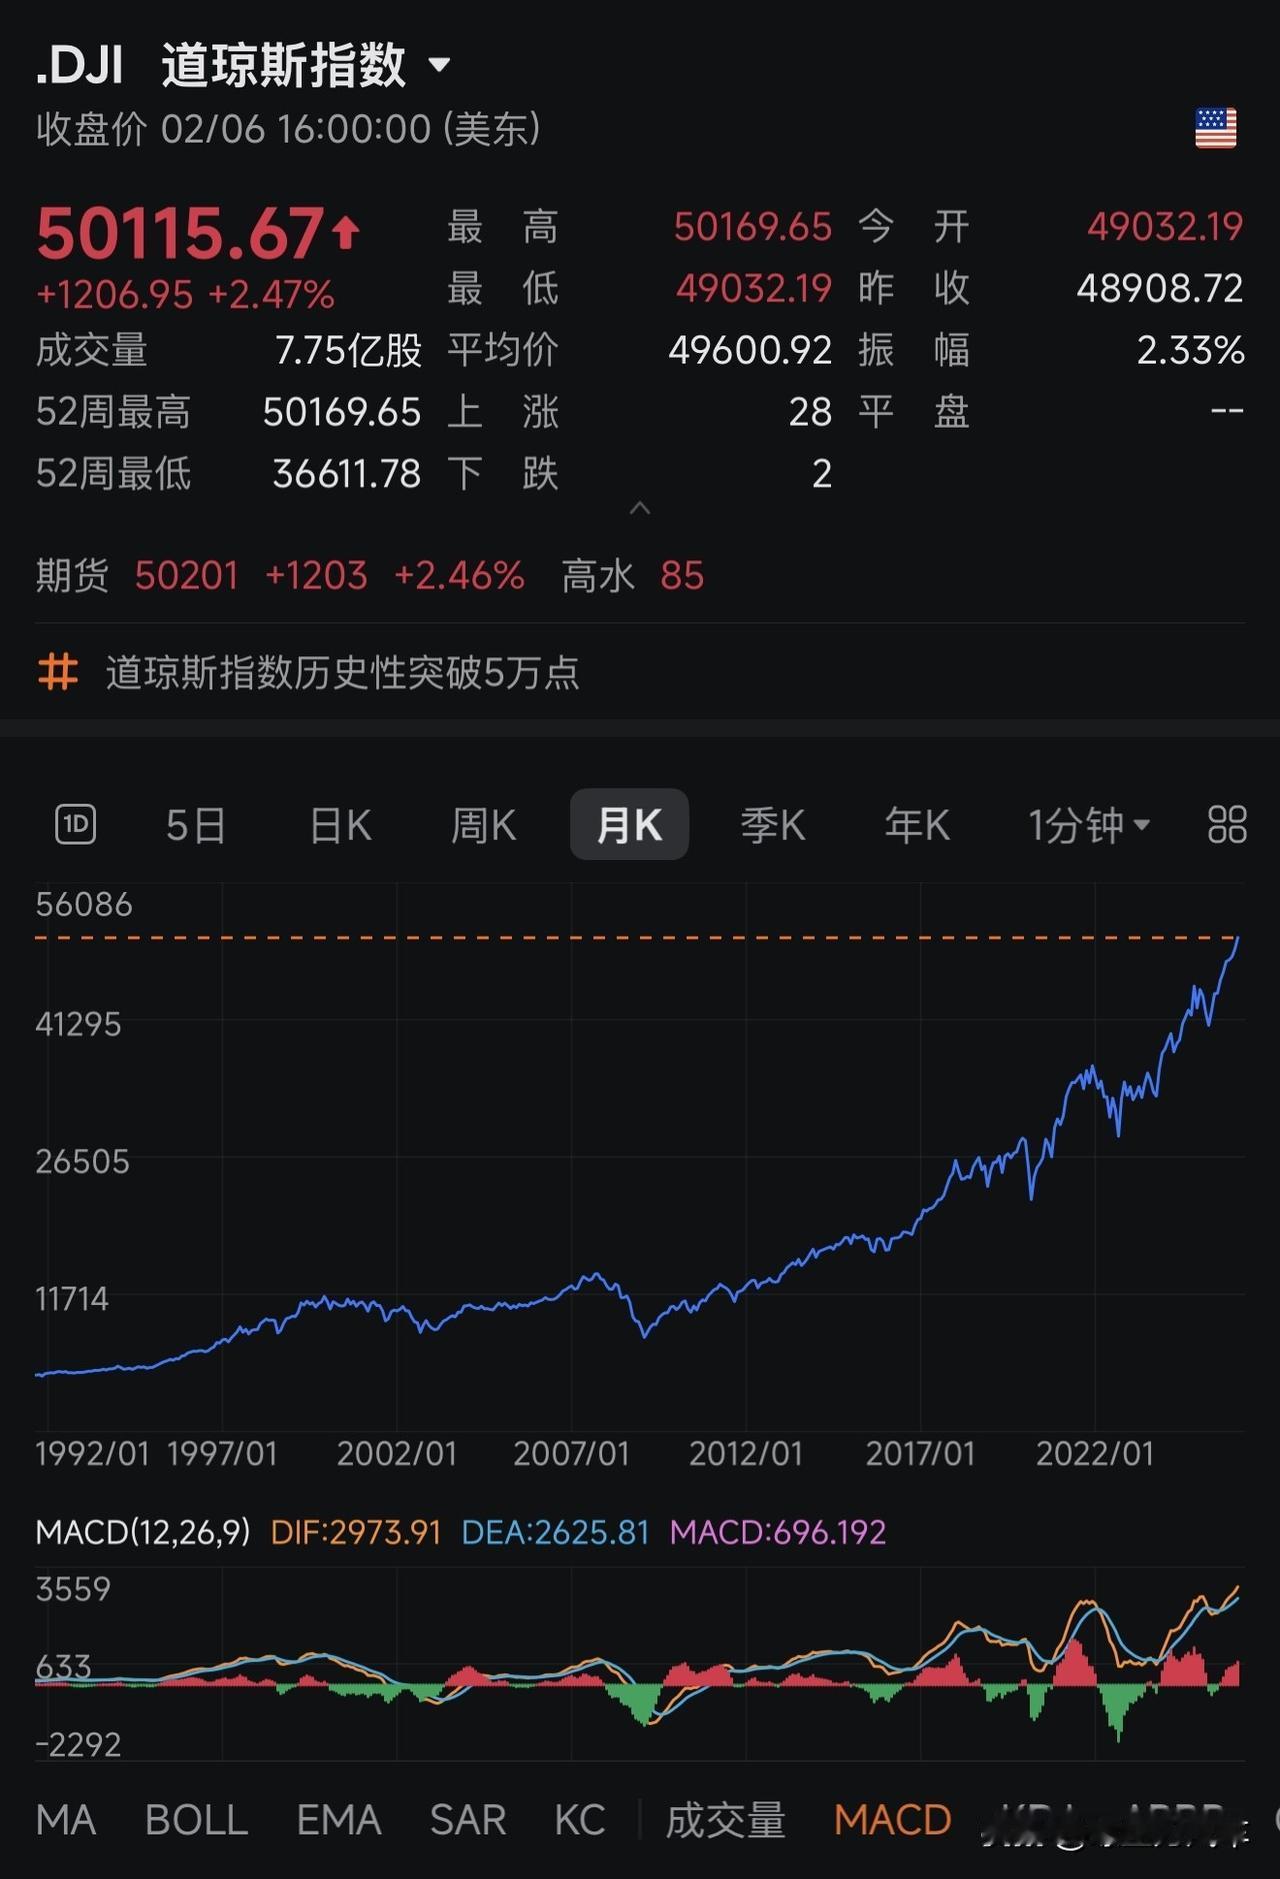
Task: Switch to the 季K chart tab
Action: coord(772,826)
